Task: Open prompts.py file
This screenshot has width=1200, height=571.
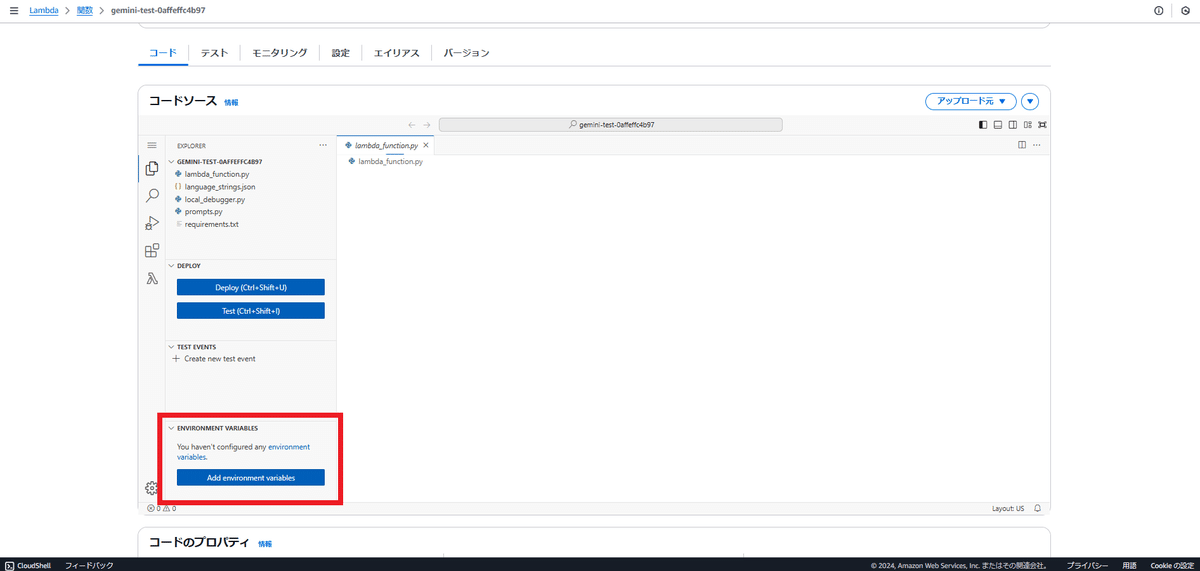Action: (x=203, y=211)
